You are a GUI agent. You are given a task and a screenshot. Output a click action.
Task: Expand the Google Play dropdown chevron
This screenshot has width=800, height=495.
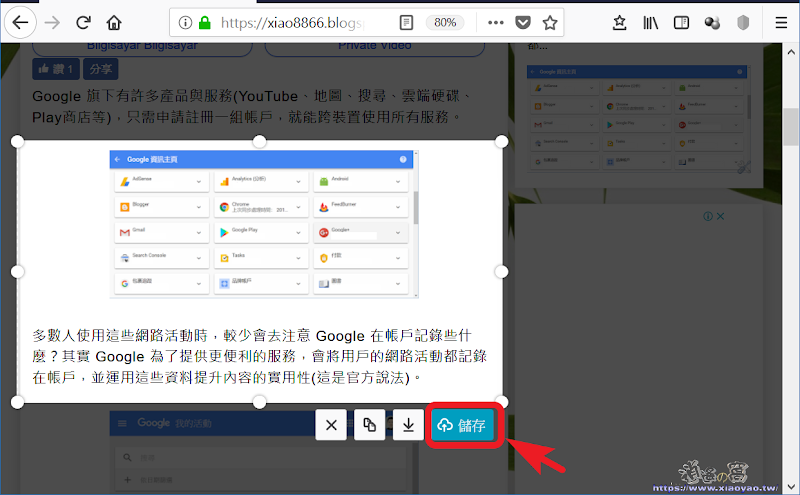[x=298, y=233]
